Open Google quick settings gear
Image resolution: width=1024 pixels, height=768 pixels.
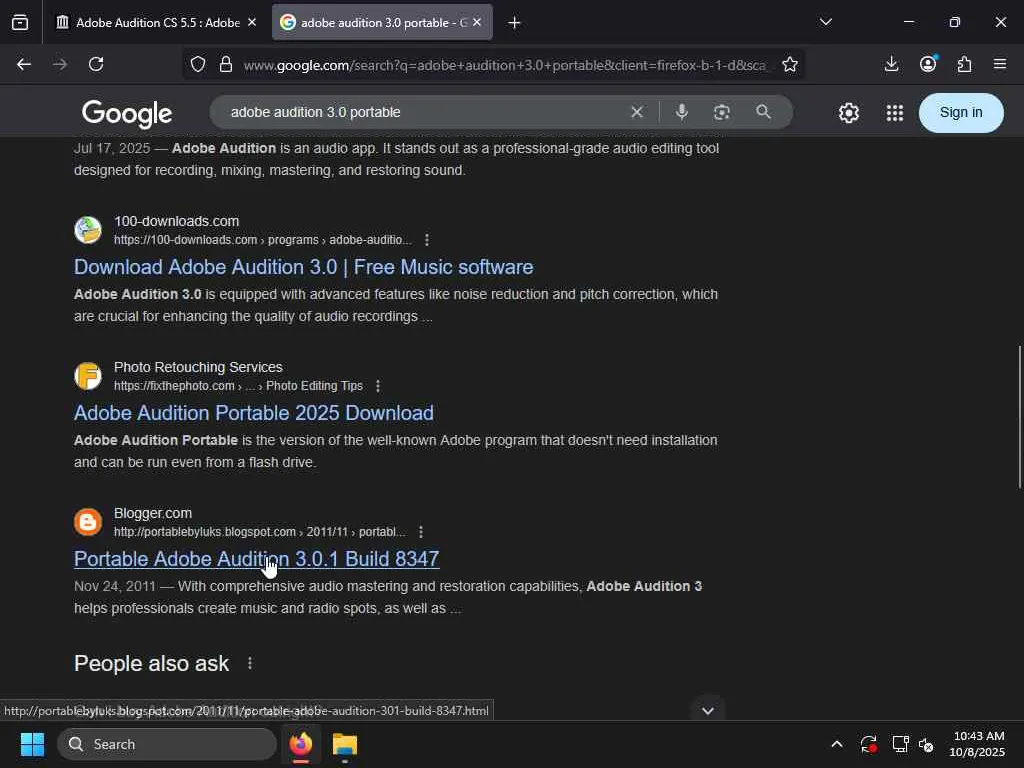(848, 113)
